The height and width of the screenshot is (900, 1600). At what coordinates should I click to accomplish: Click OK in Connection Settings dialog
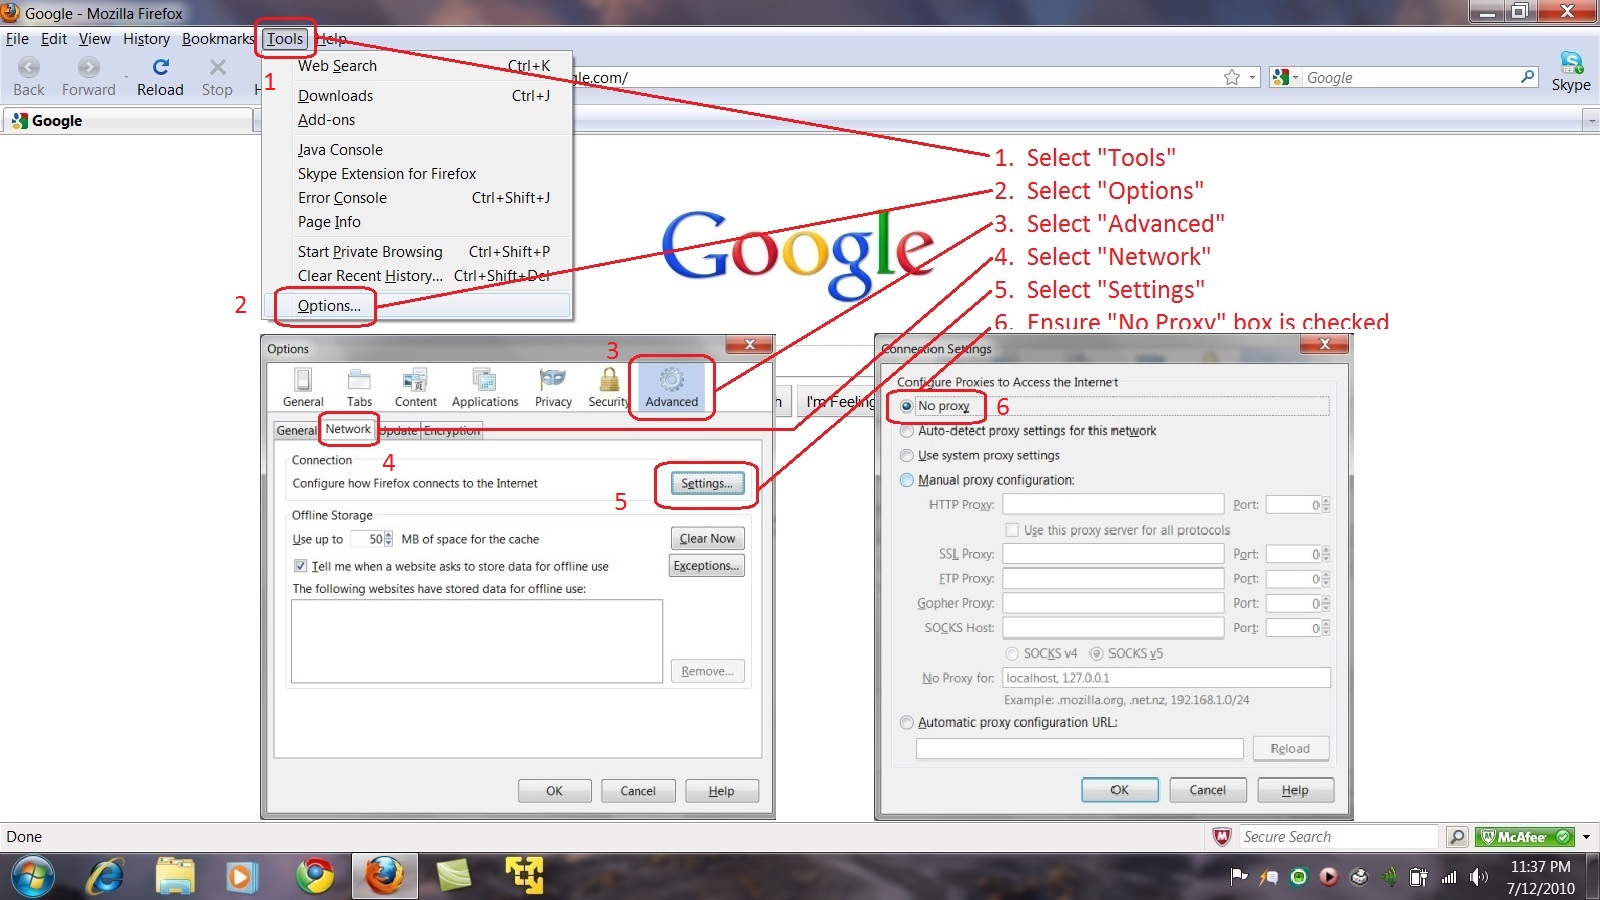[1120, 790]
